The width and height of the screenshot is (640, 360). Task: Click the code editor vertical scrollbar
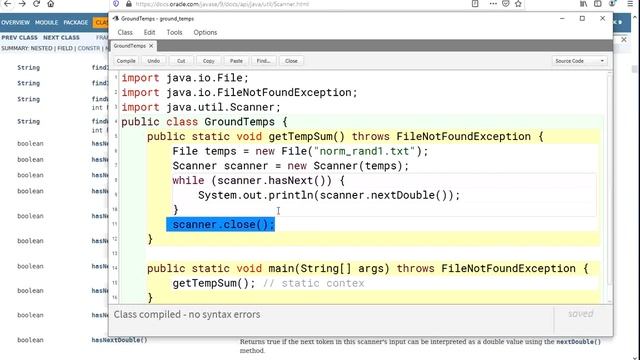pyautogui.click(x=609, y=180)
